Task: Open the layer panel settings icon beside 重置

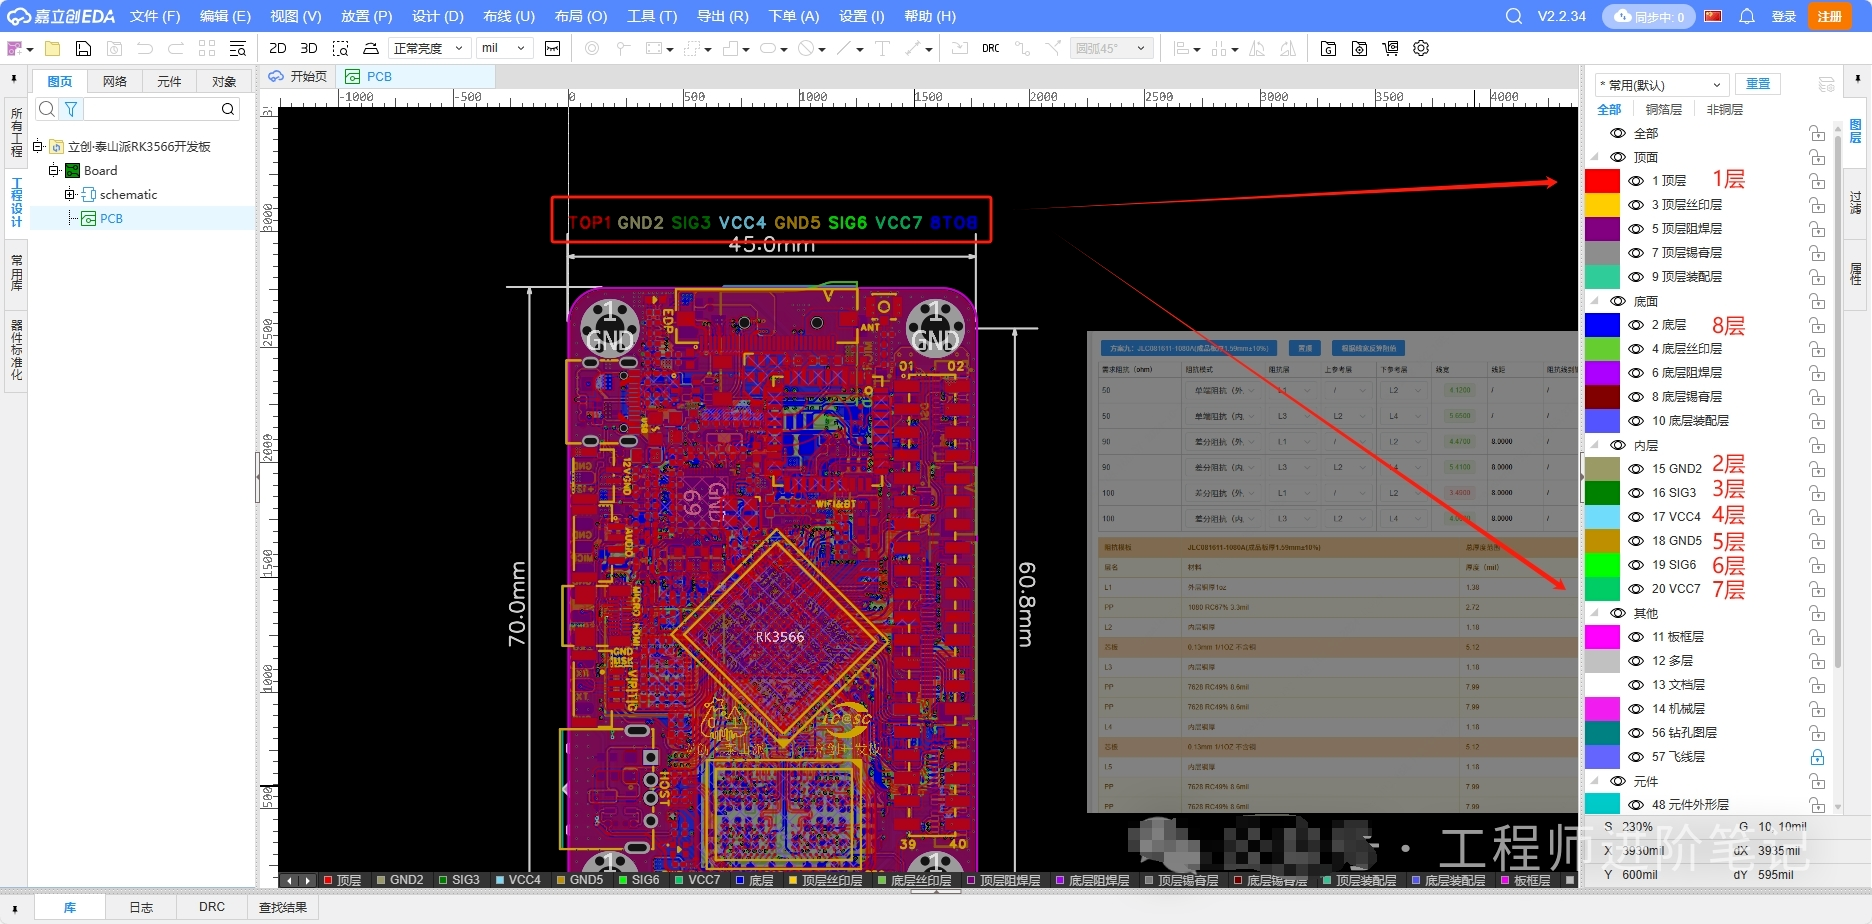Action: click(x=1826, y=84)
